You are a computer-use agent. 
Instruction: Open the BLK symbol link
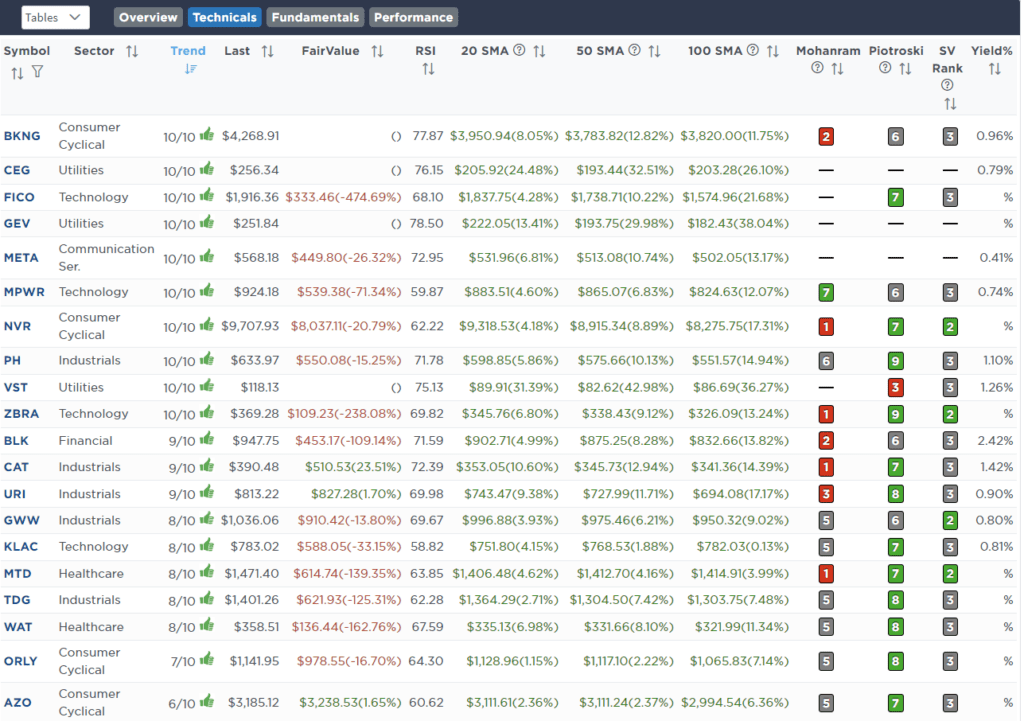point(16,441)
